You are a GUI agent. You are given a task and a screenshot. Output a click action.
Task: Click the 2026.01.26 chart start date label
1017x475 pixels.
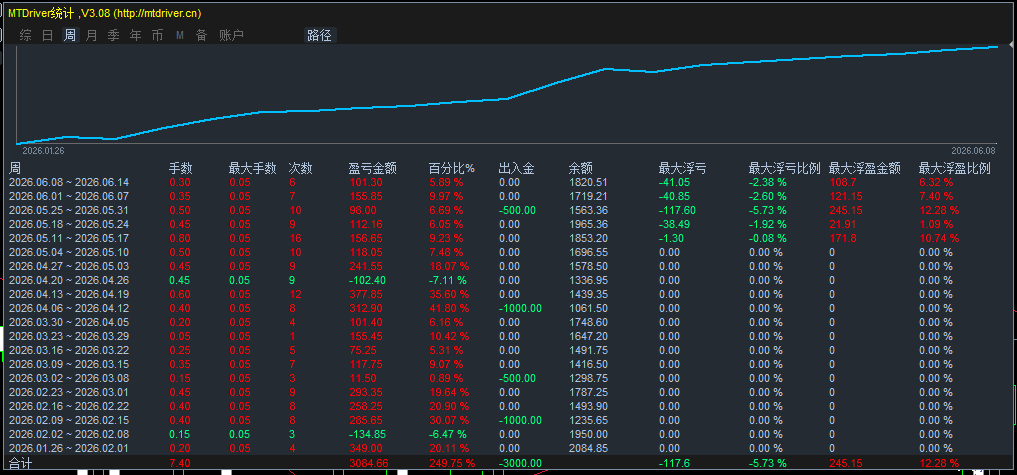point(43,150)
